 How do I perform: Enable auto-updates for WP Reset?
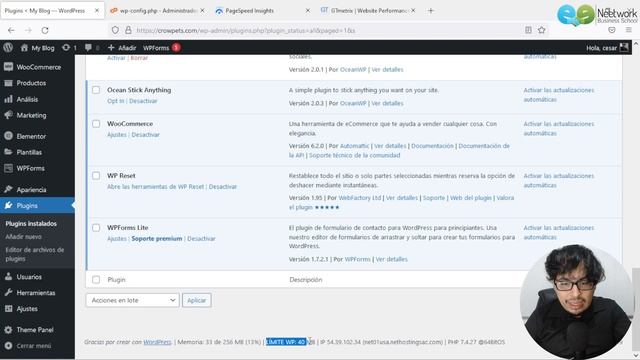[x=559, y=180]
